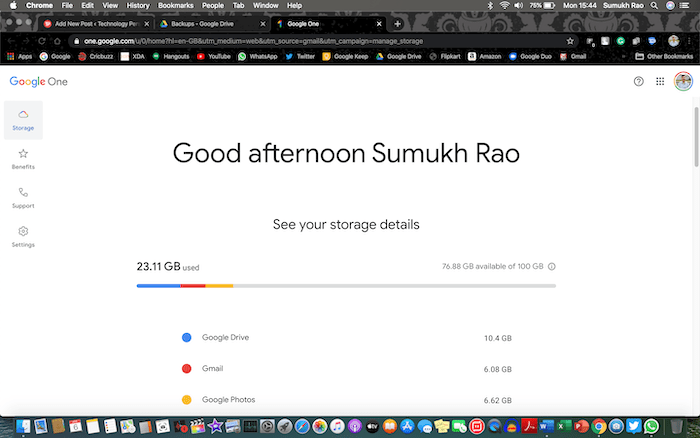This screenshot has width=700, height=438.
Task: Open Chrome's three-dot menu
Action: 689,41
